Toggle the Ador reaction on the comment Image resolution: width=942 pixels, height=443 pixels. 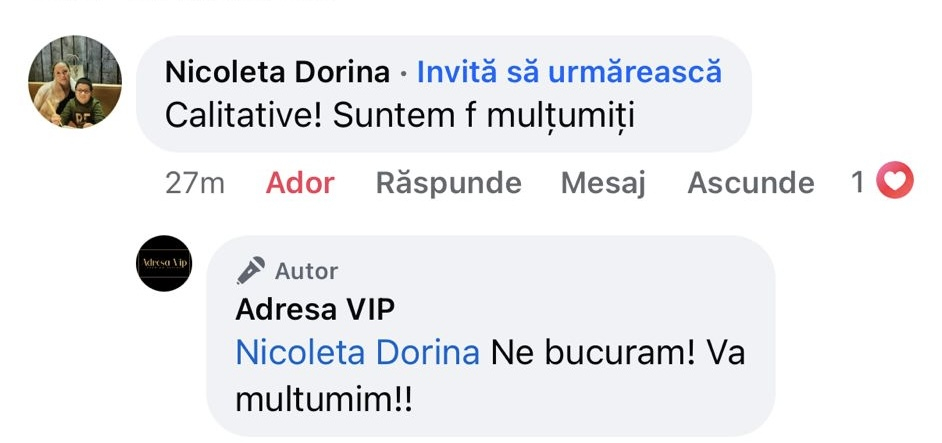(x=300, y=183)
